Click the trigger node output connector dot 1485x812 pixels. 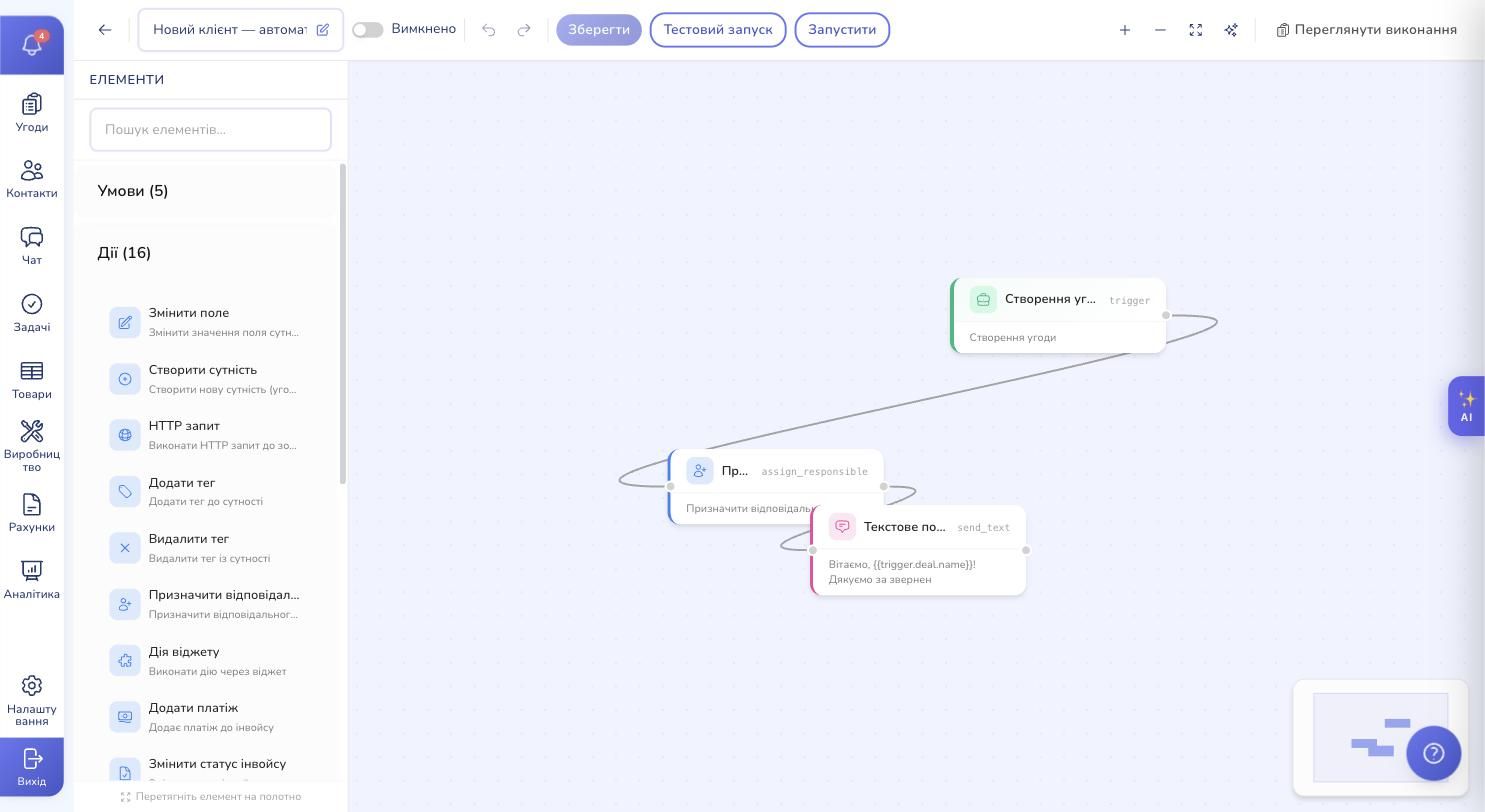[1166, 315]
